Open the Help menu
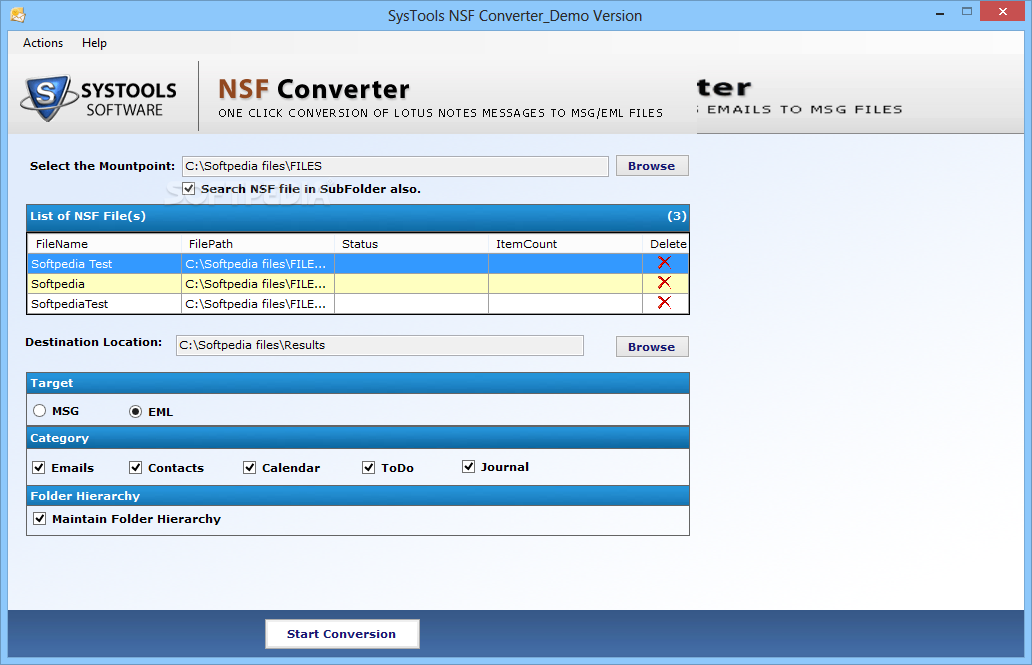 coord(94,43)
